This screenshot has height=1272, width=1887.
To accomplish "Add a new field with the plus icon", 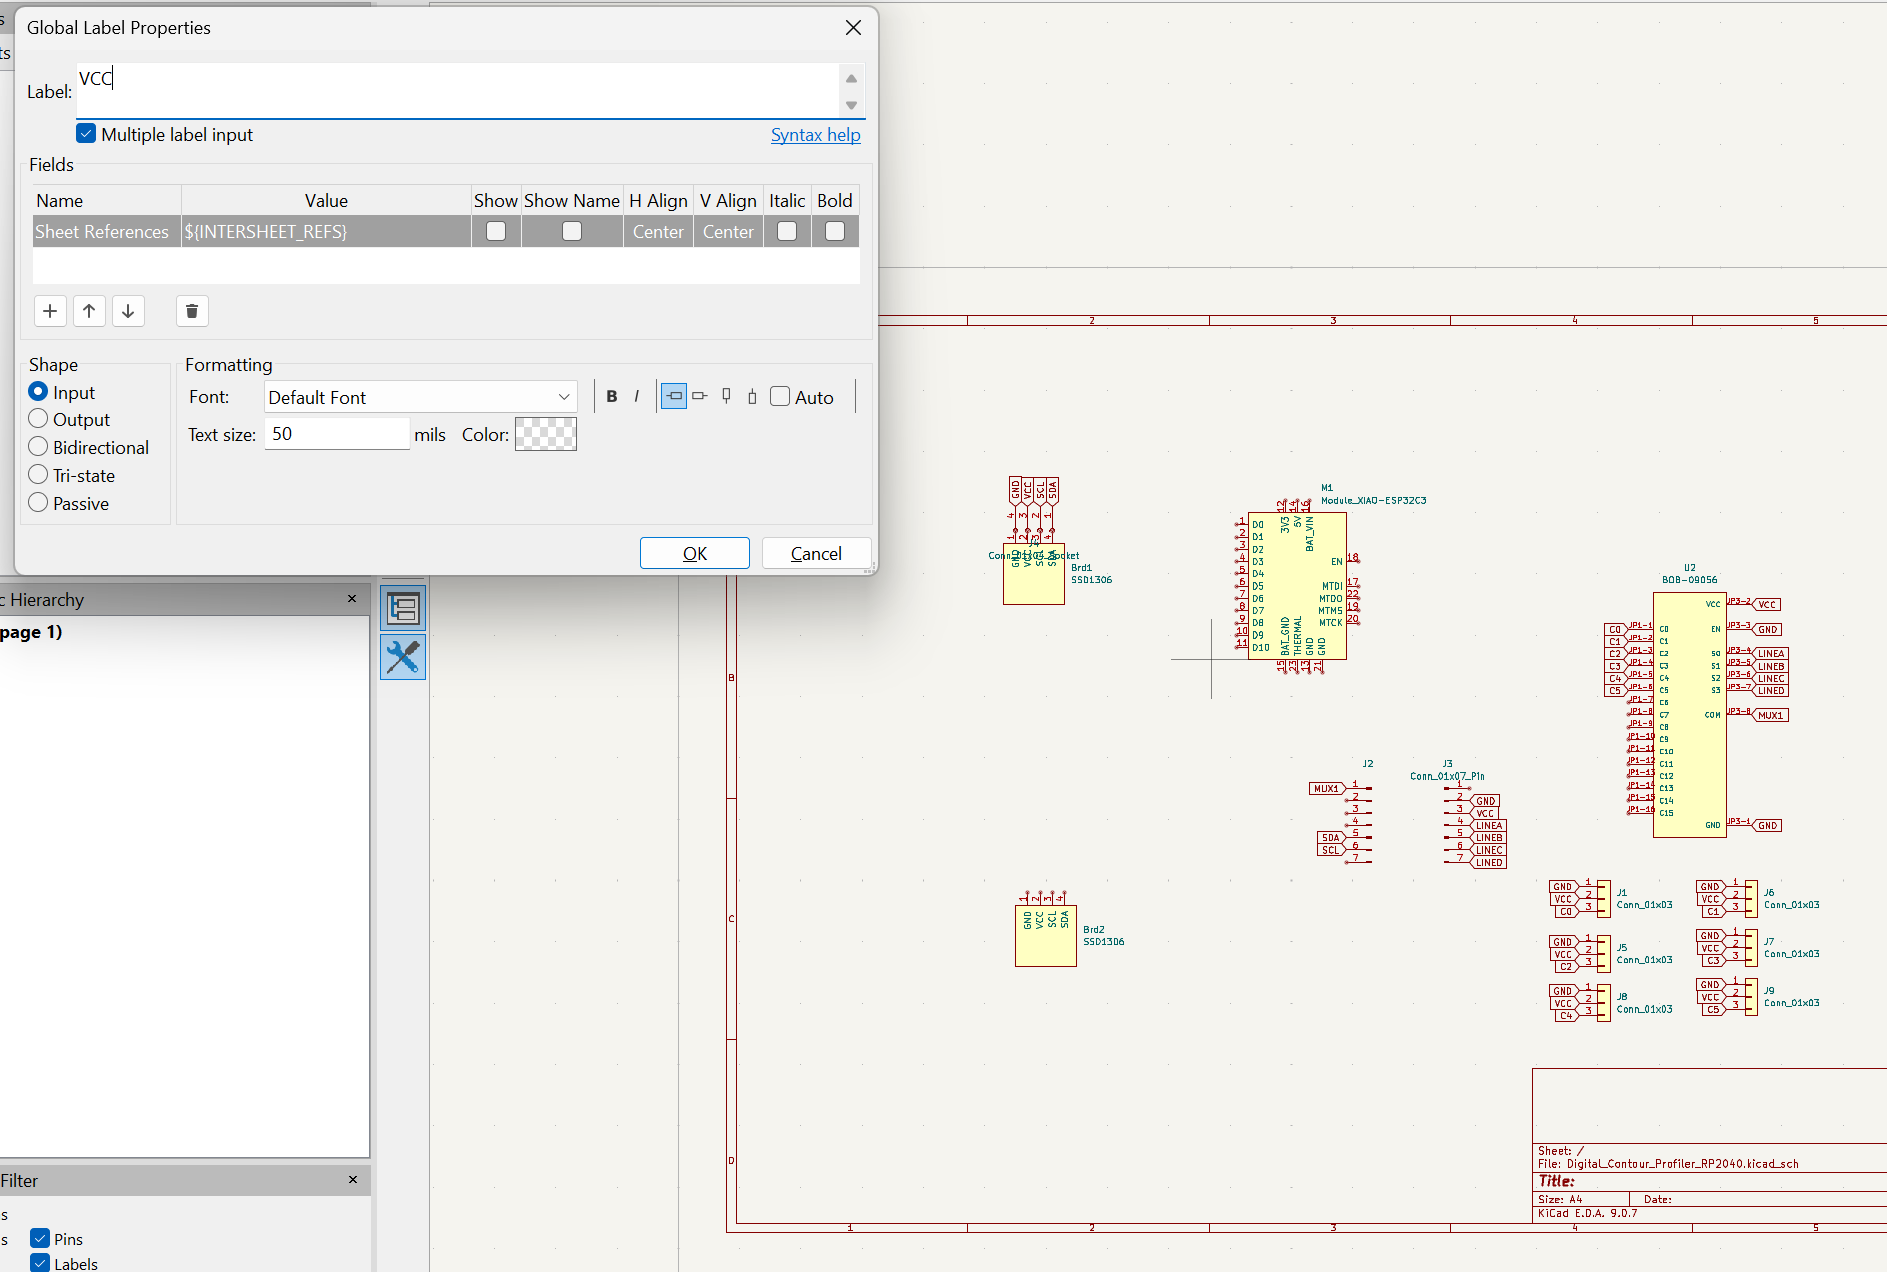I will [x=50, y=311].
